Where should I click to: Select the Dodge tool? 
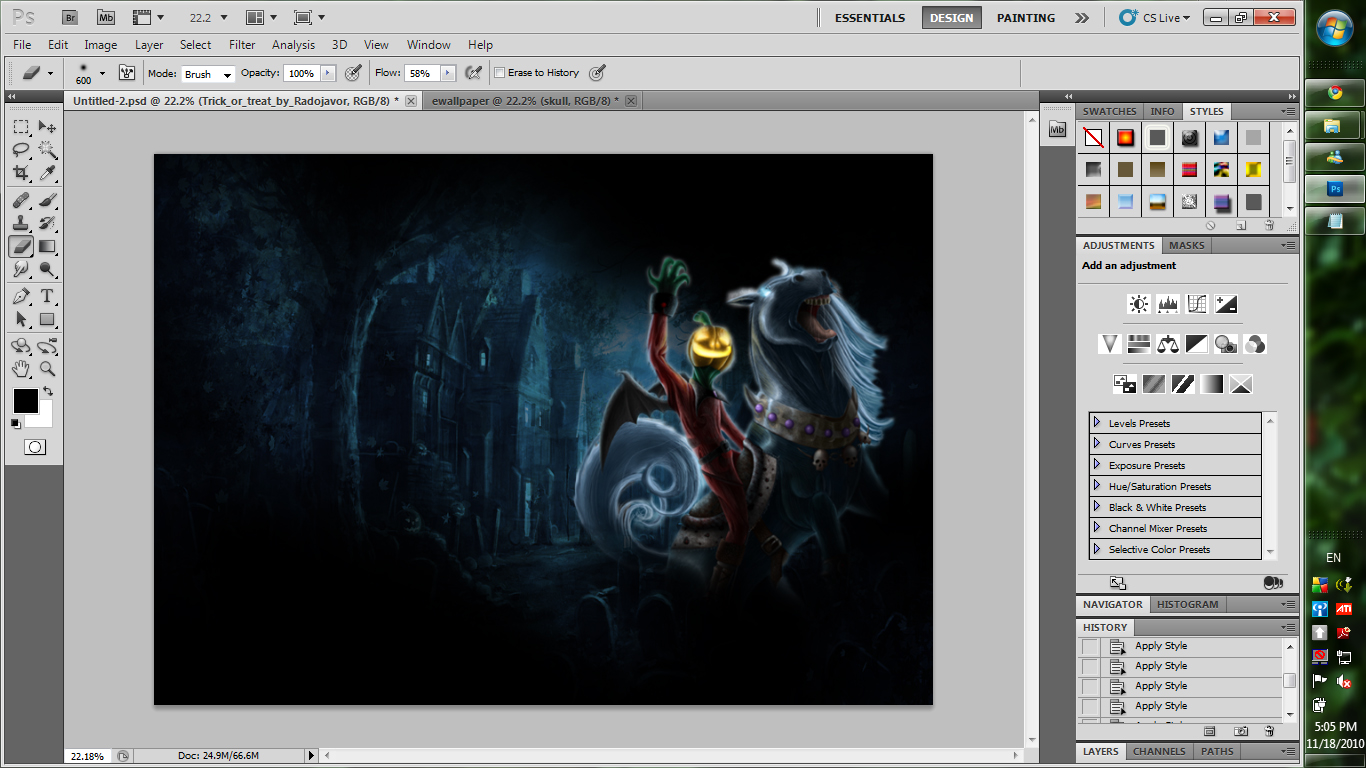(47, 269)
